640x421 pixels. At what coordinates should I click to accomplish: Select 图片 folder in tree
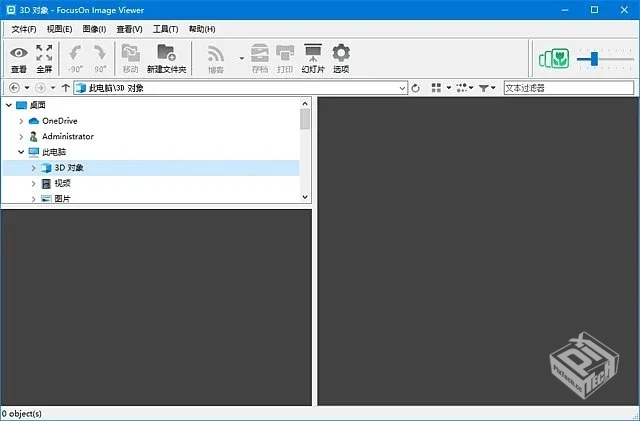(62, 198)
